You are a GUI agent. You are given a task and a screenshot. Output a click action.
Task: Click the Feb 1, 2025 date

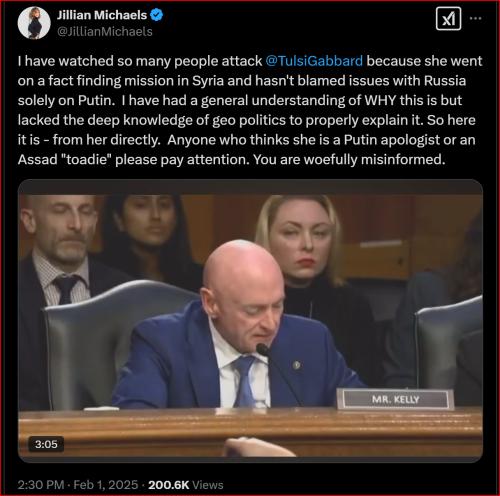click(106, 485)
